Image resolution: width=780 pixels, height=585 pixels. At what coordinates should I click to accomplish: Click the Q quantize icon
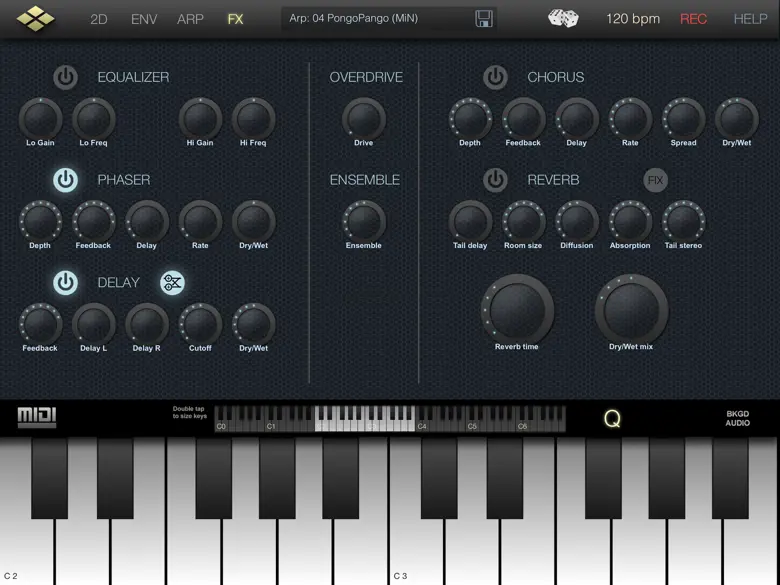click(x=612, y=419)
